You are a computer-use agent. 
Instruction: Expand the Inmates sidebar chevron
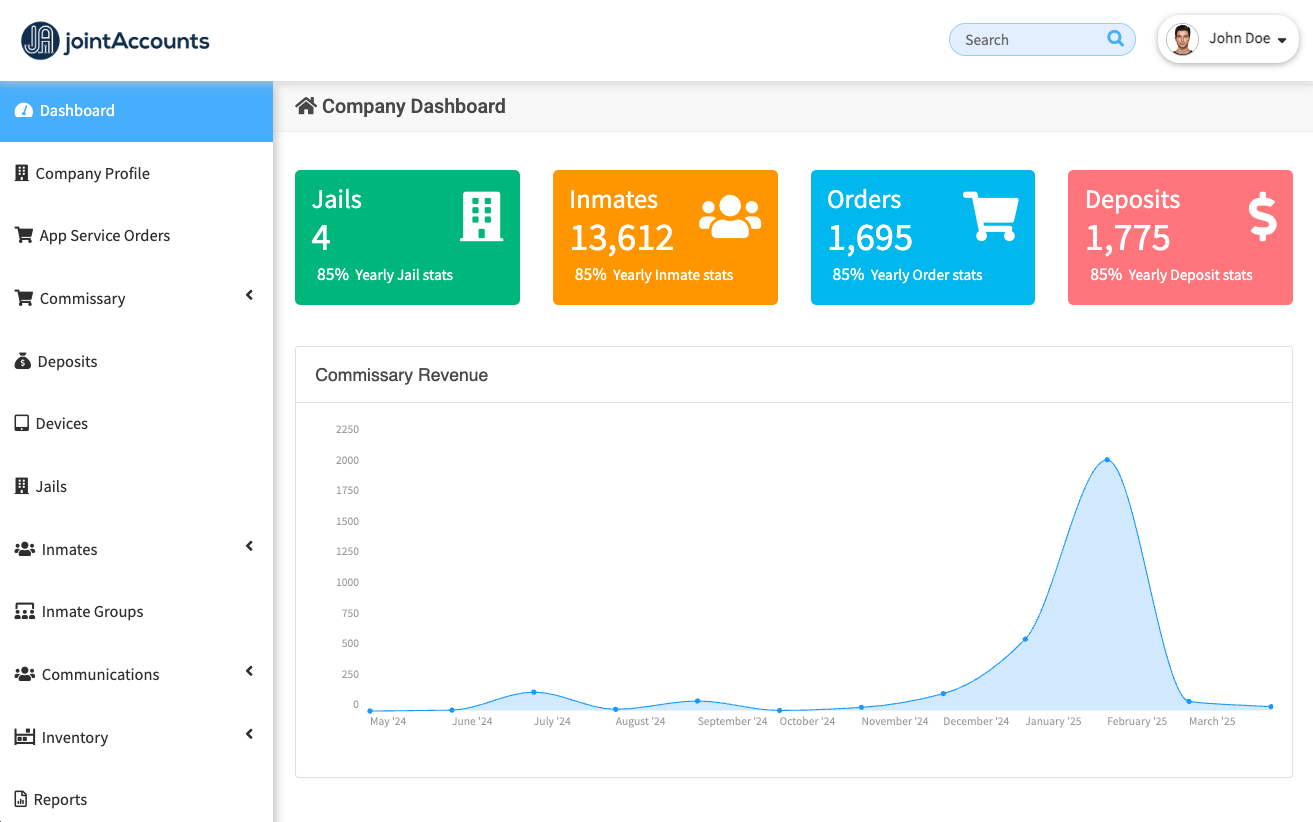pos(249,547)
